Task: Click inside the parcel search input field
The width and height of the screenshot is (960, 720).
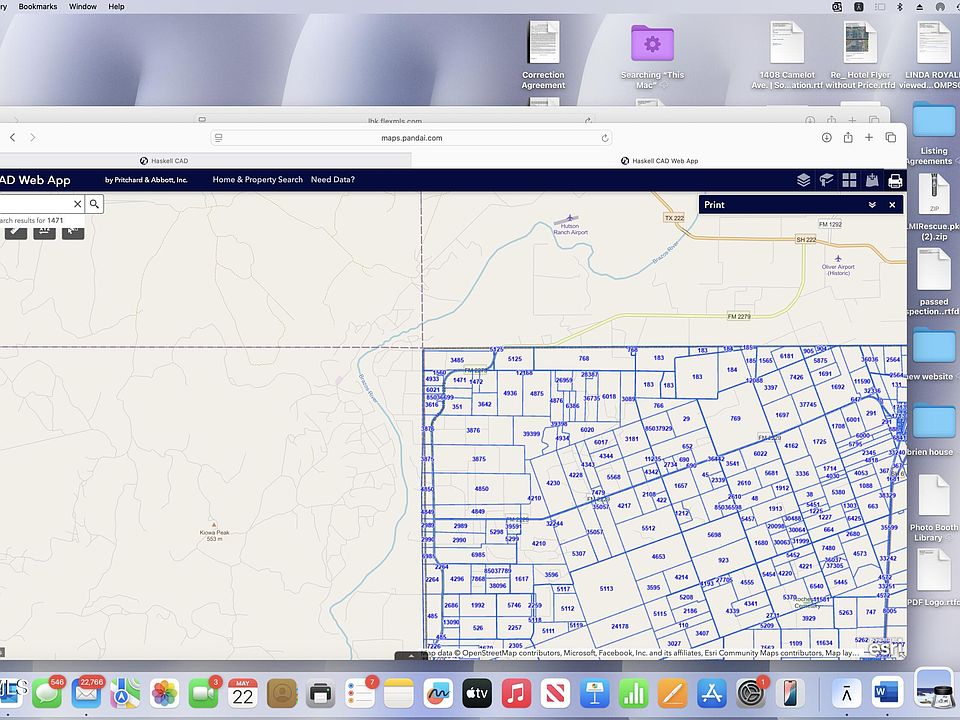Action: [35, 203]
